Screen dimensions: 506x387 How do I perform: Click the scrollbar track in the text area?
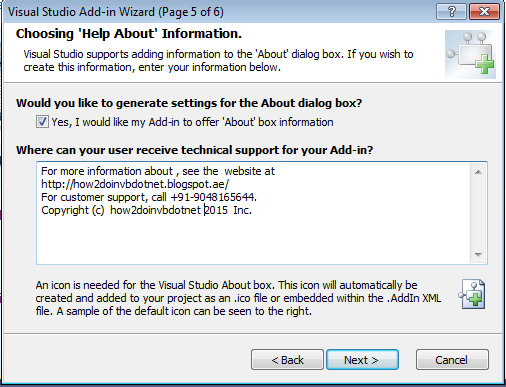tap(478, 213)
